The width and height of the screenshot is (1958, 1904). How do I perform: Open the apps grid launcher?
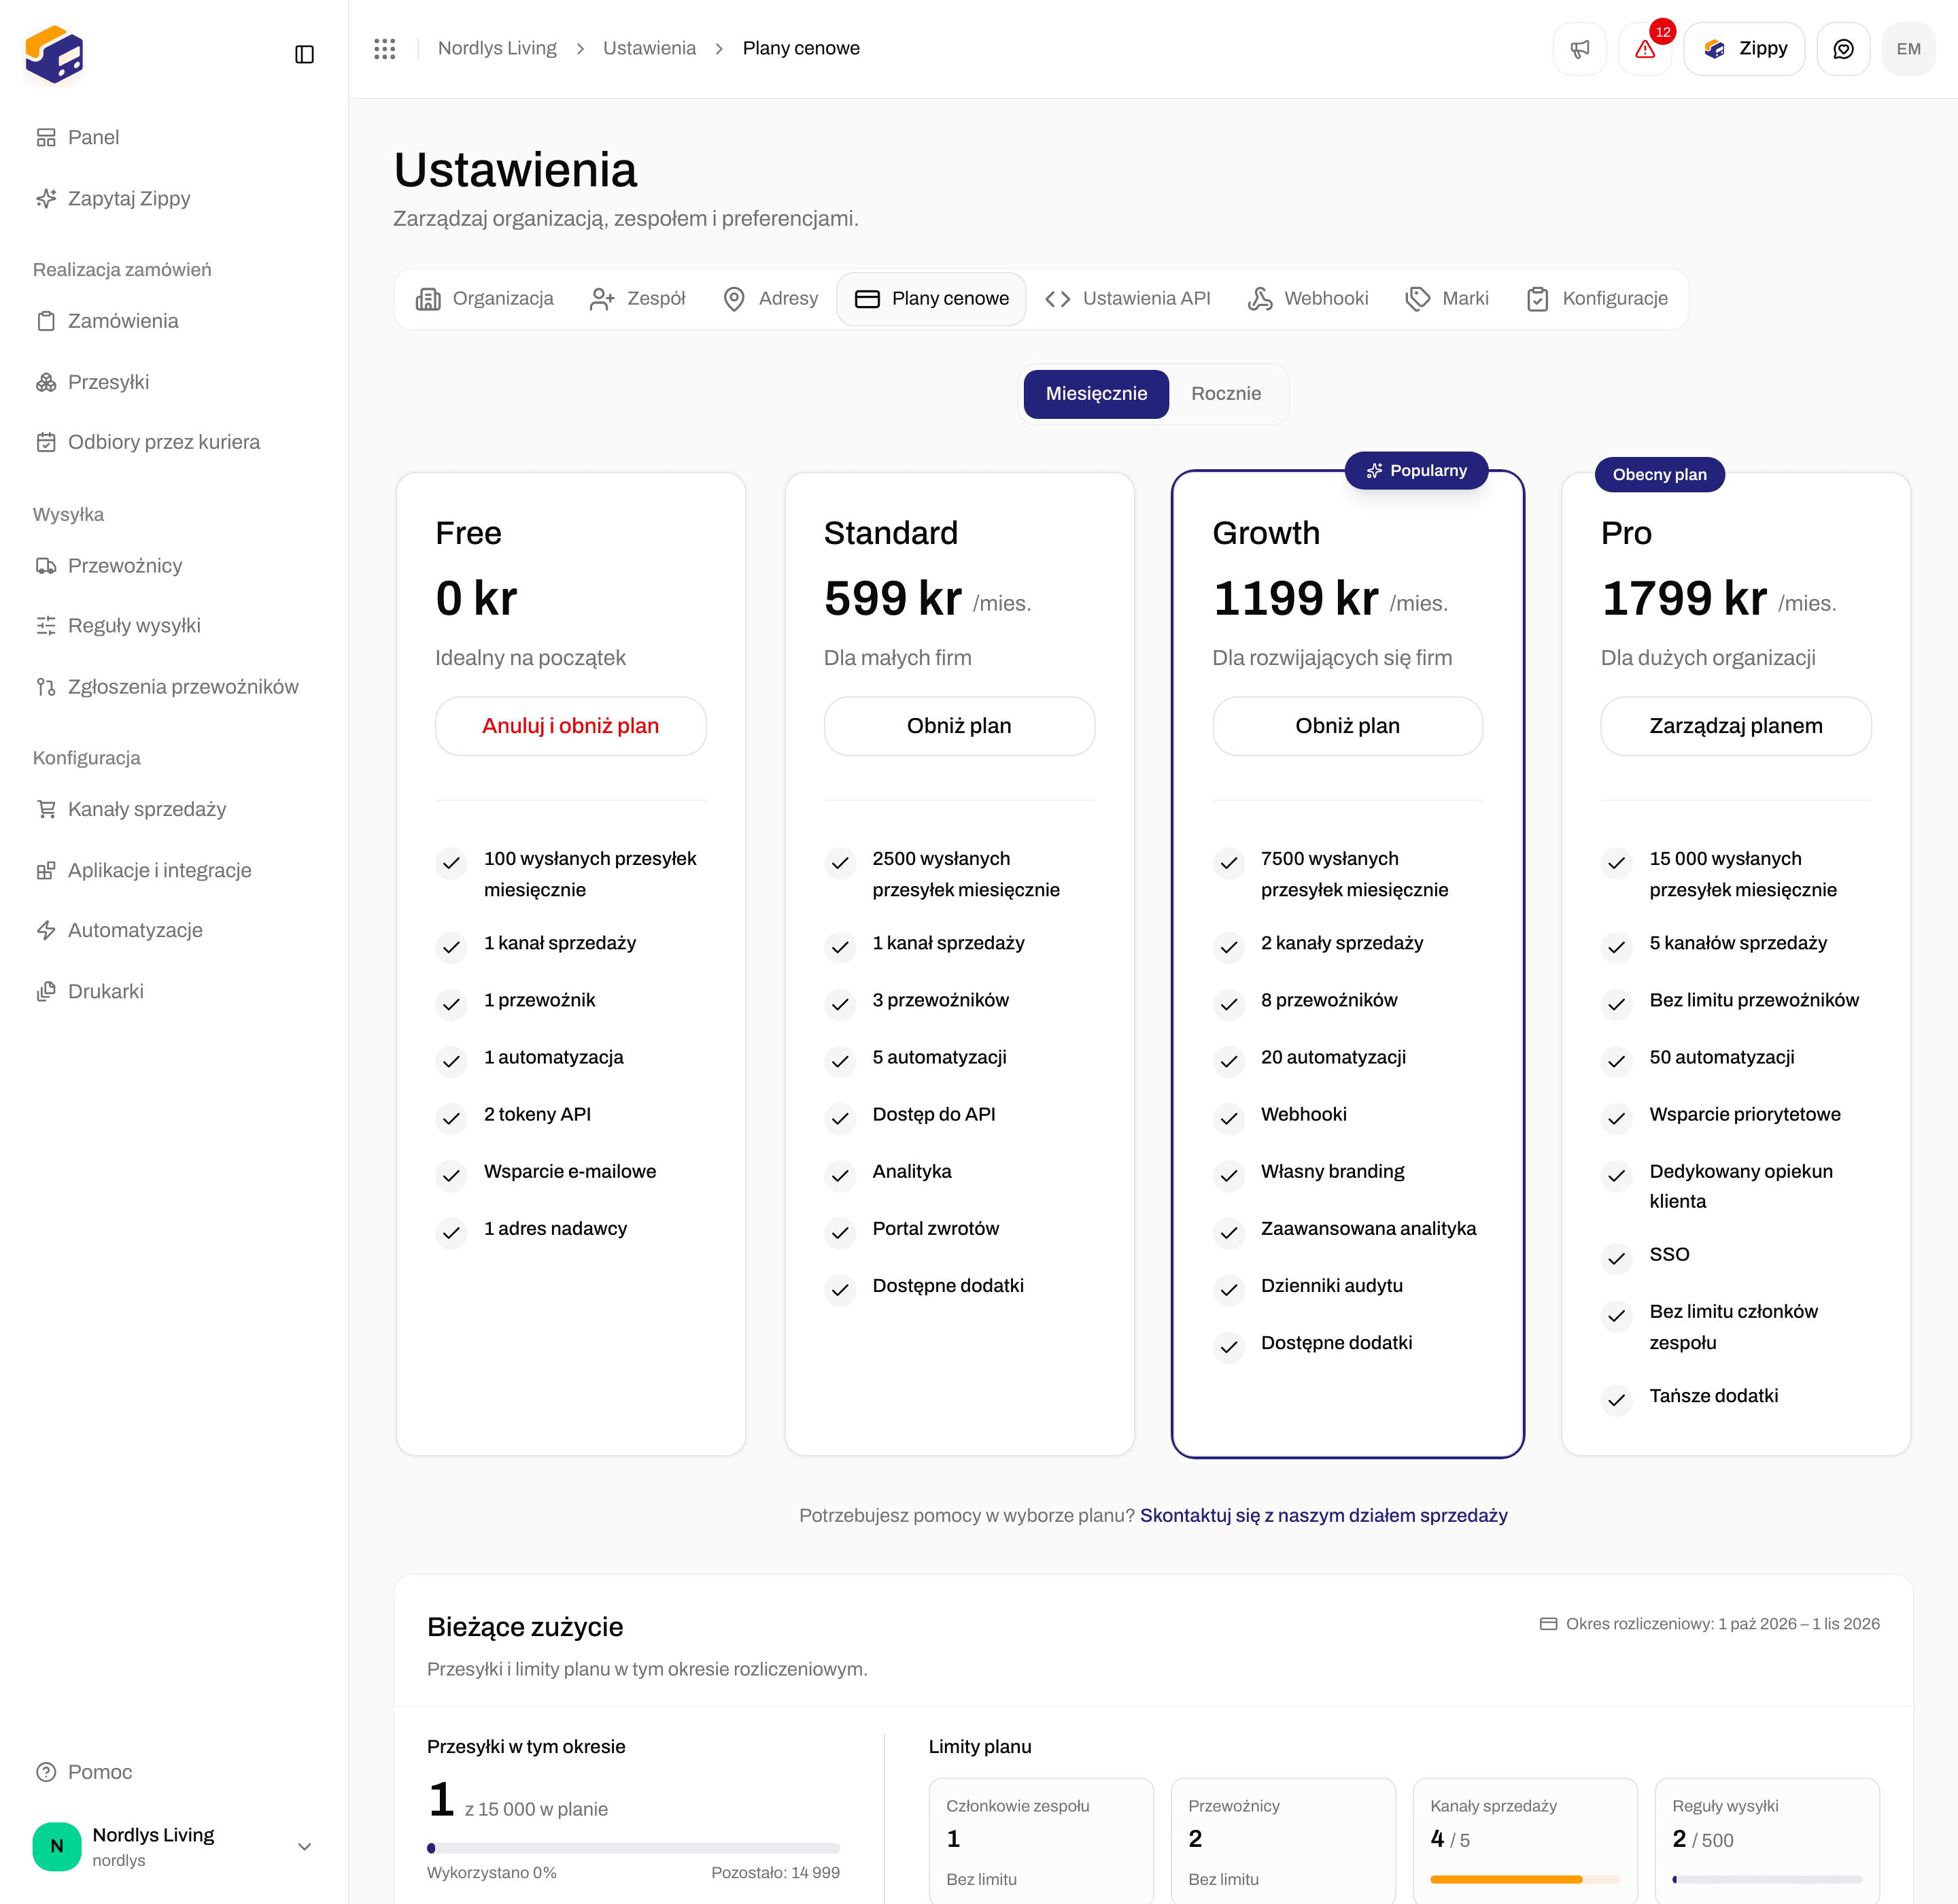[385, 48]
